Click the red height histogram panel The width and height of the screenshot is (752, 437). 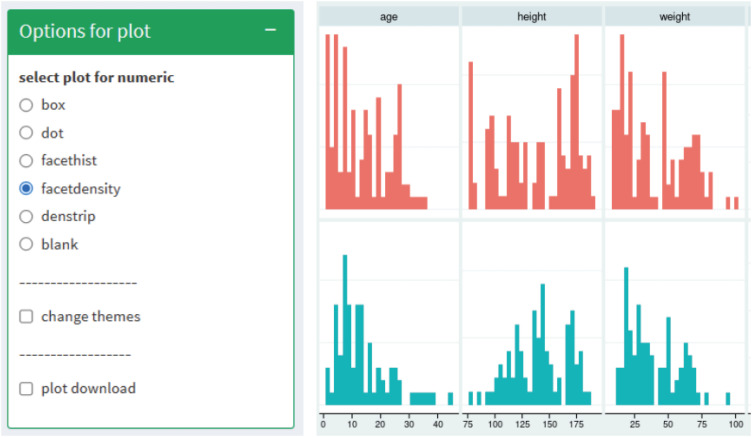[531, 120]
